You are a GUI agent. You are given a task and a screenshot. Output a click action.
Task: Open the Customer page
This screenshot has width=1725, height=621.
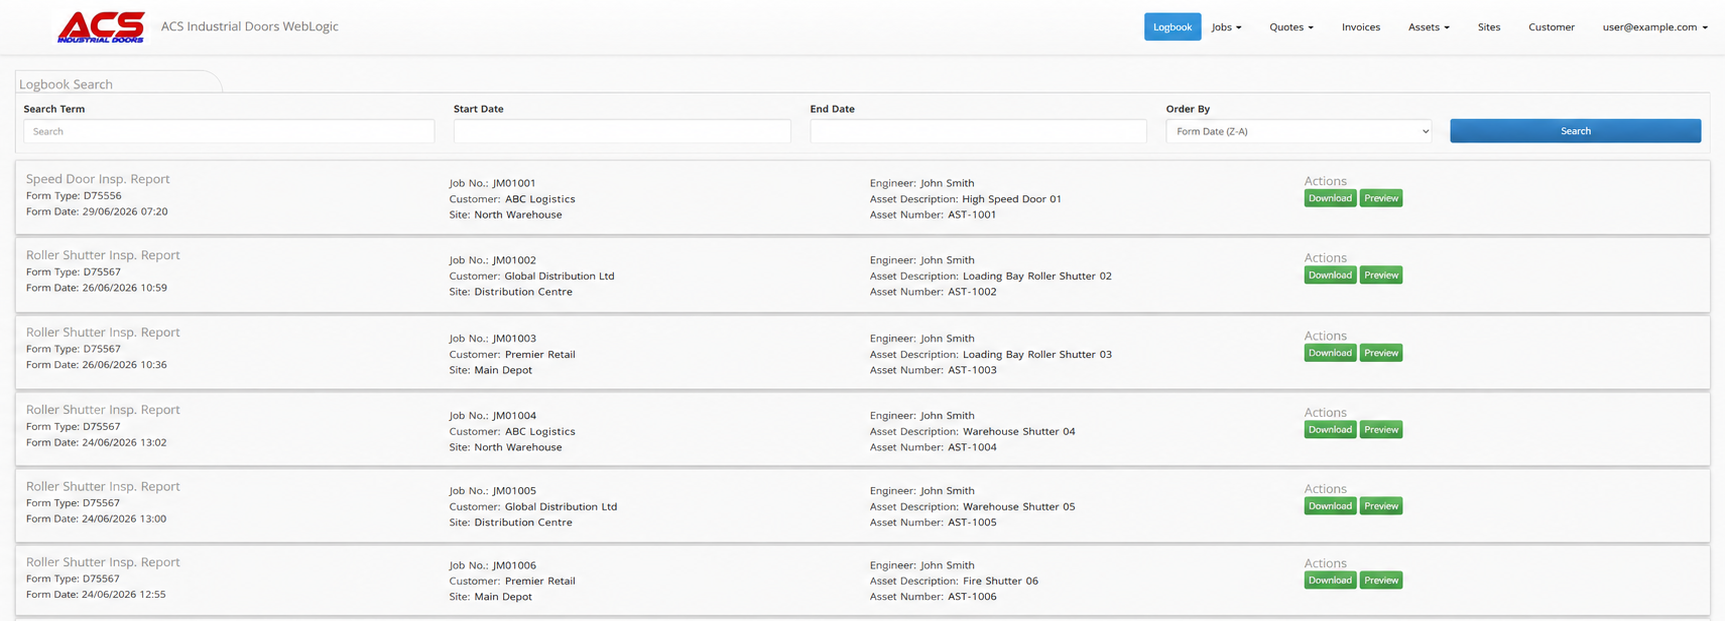click(1551, 27)
